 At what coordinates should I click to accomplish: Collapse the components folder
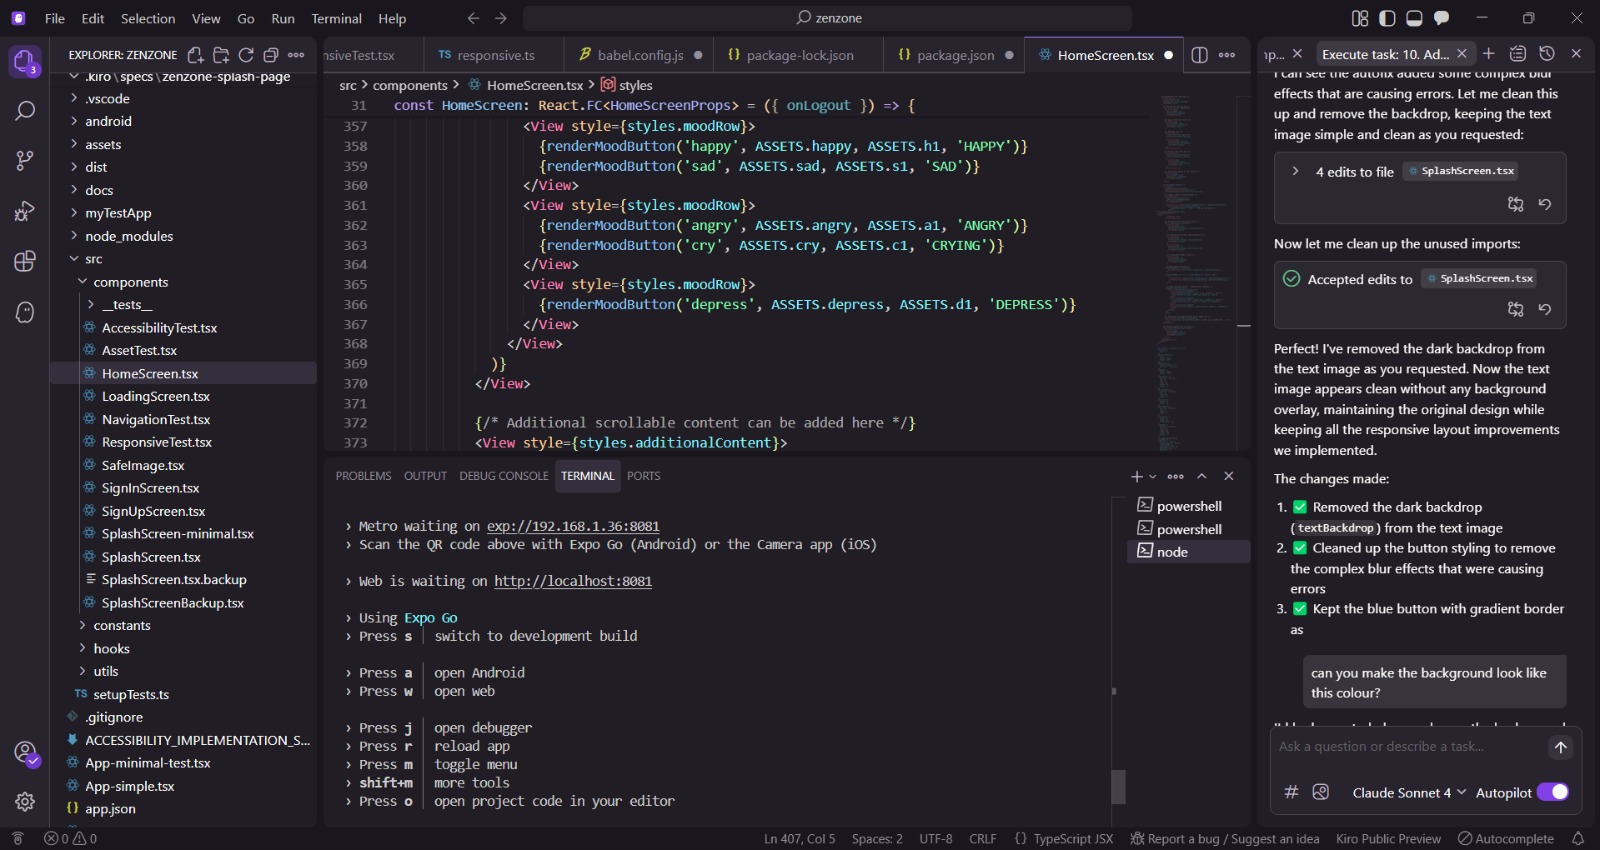pyautogui.click(x=83, y=282)
